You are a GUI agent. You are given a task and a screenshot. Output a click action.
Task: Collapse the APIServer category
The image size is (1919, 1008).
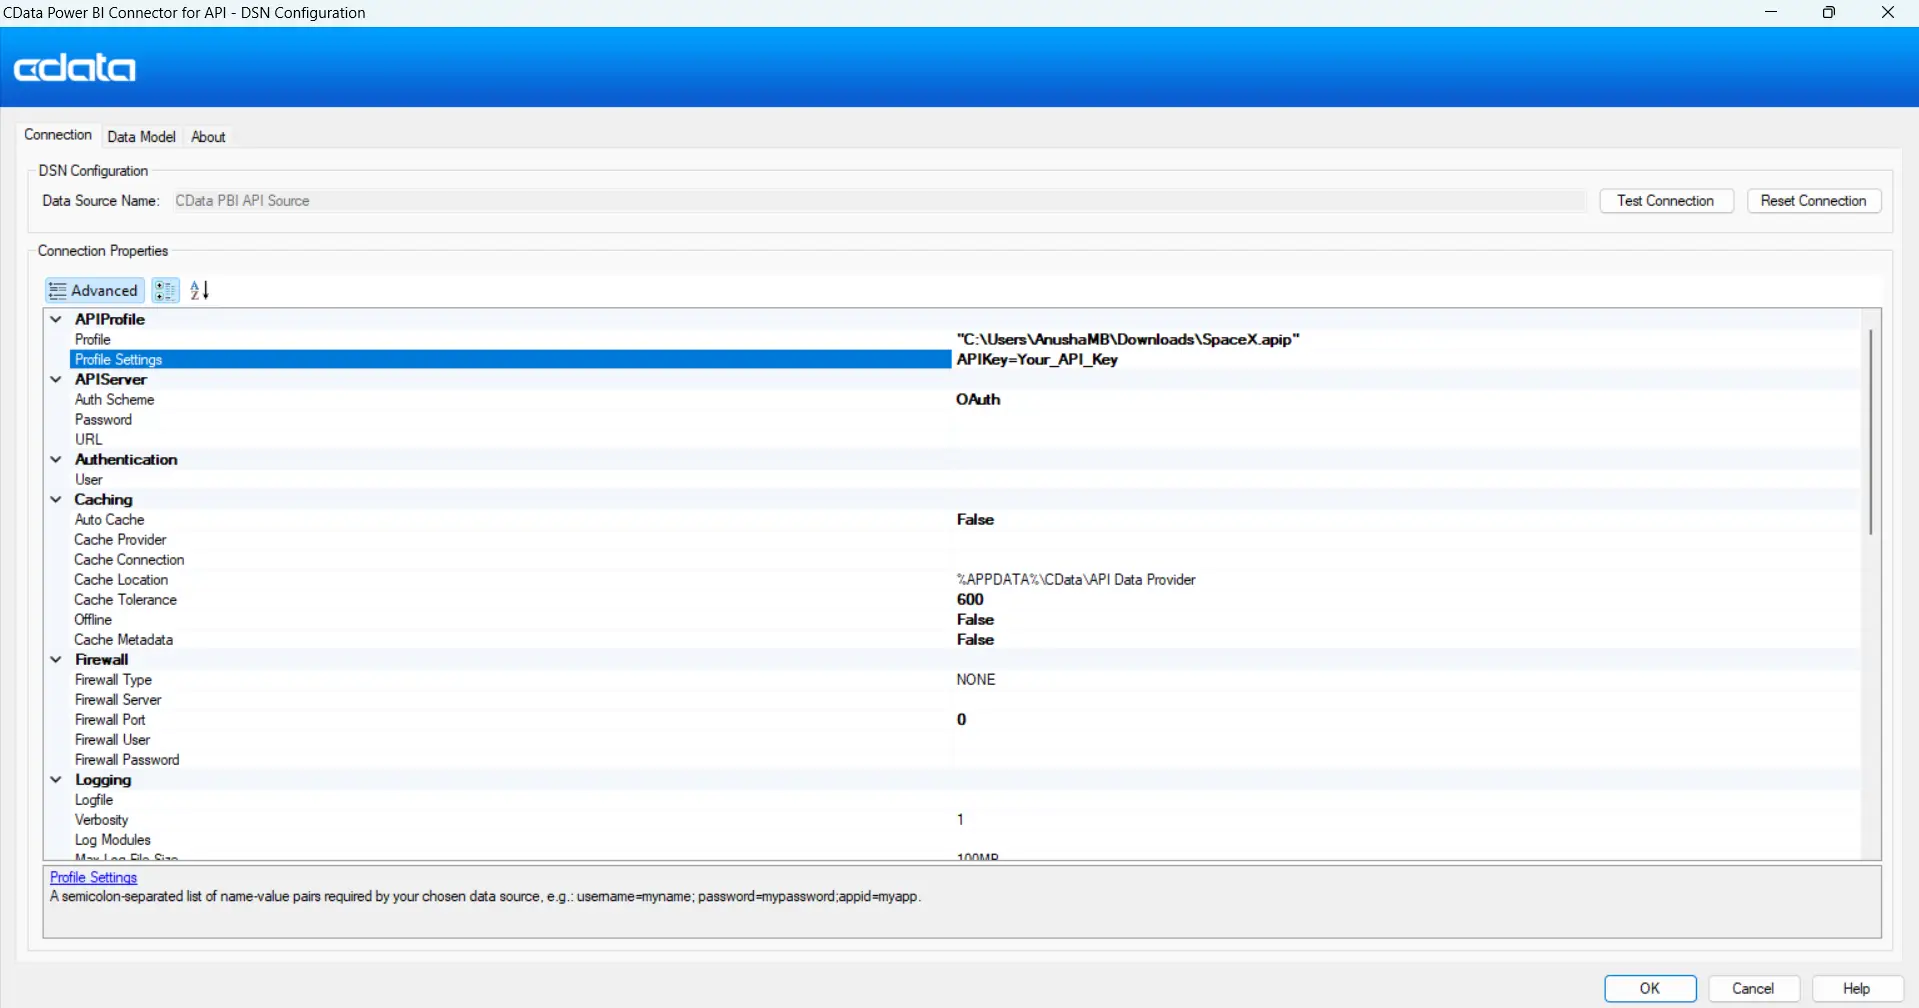click(56, 379)
